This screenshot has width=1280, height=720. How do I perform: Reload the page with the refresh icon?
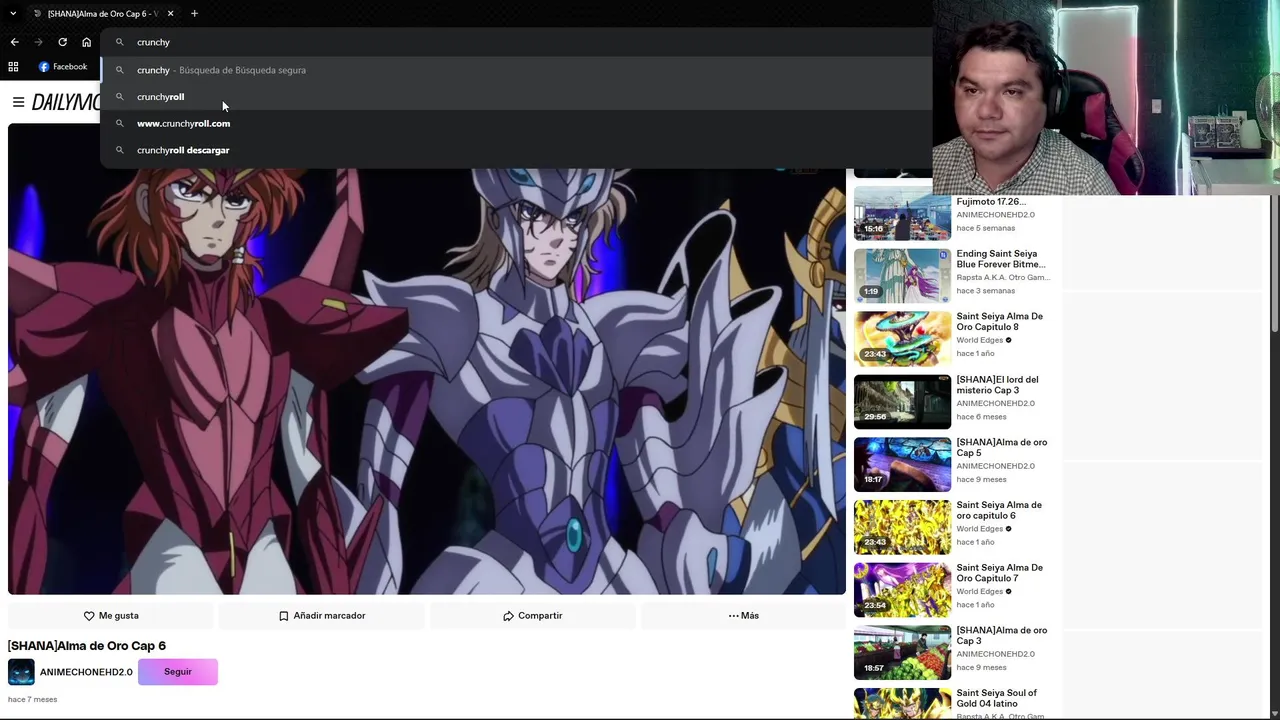coord(62,42)
